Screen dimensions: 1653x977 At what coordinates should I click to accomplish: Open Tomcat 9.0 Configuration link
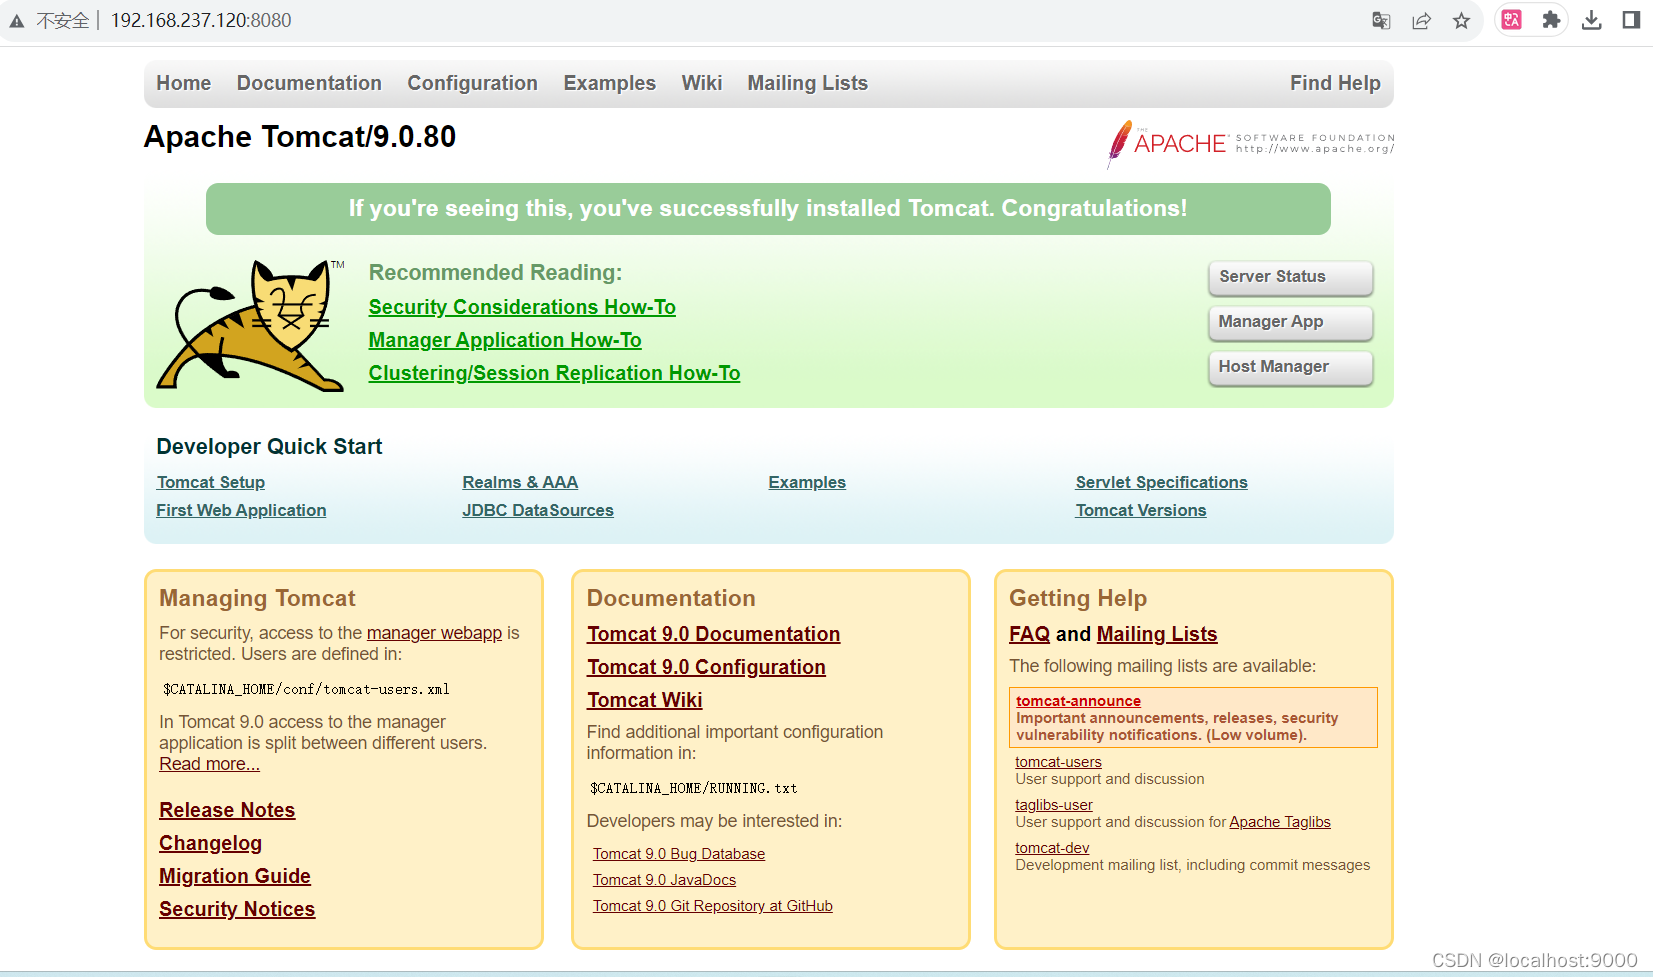click(x=706, y=667)
